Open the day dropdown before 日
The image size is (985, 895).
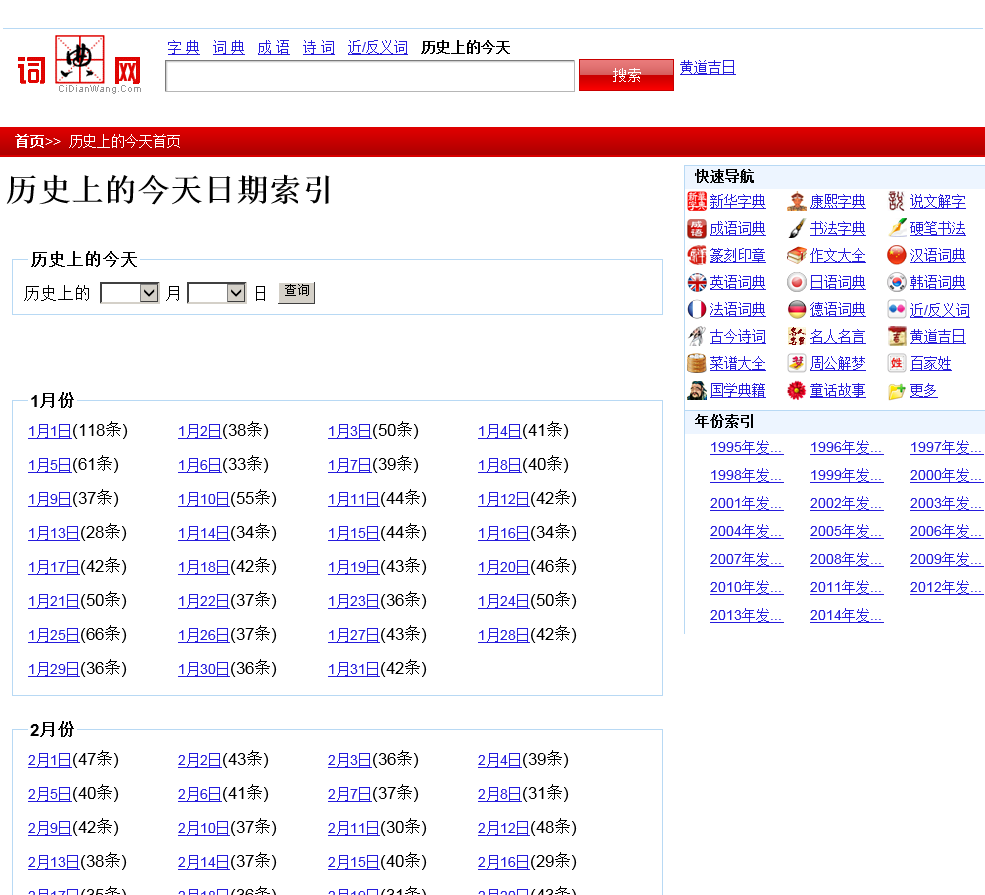point(217,293)
